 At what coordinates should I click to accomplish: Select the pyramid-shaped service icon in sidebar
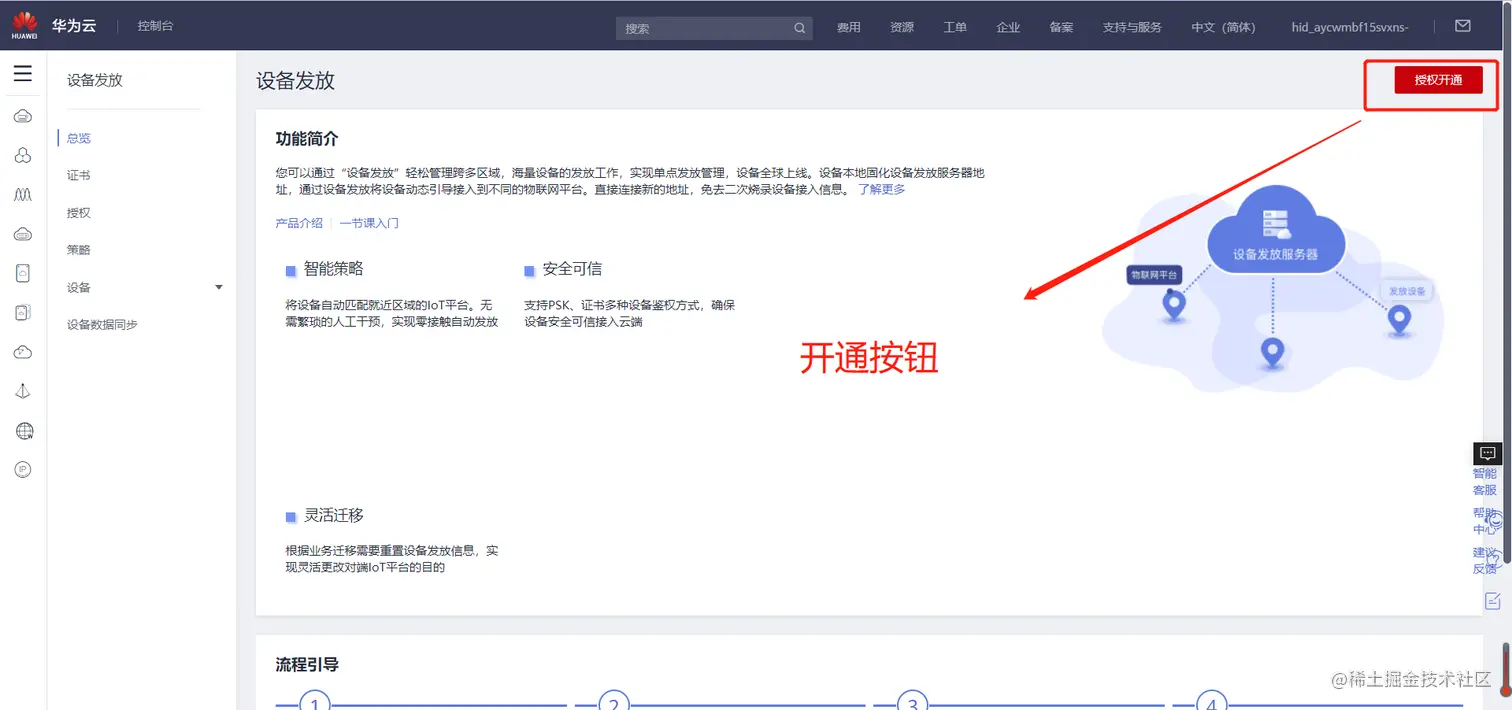click(x=23, y=390)
